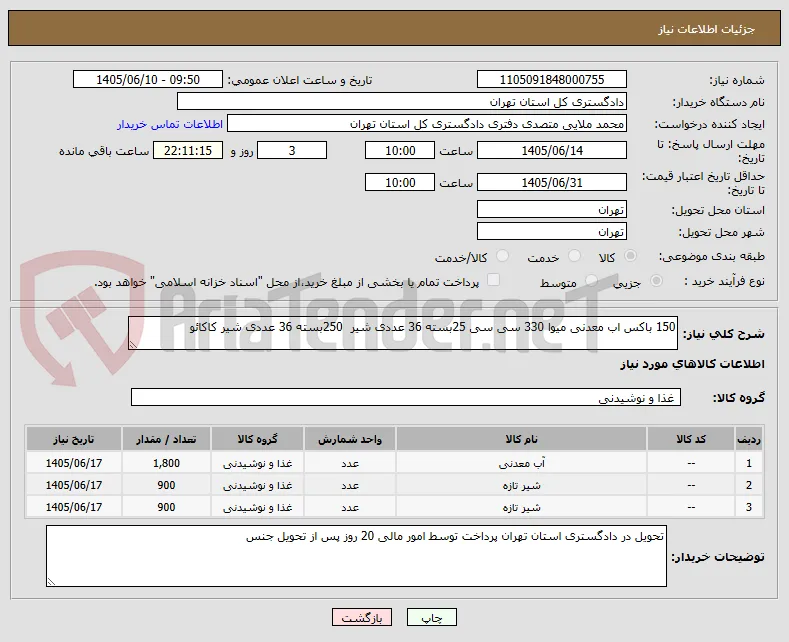
Task: Select the خدمت radio button
Action: pos(574,256)
